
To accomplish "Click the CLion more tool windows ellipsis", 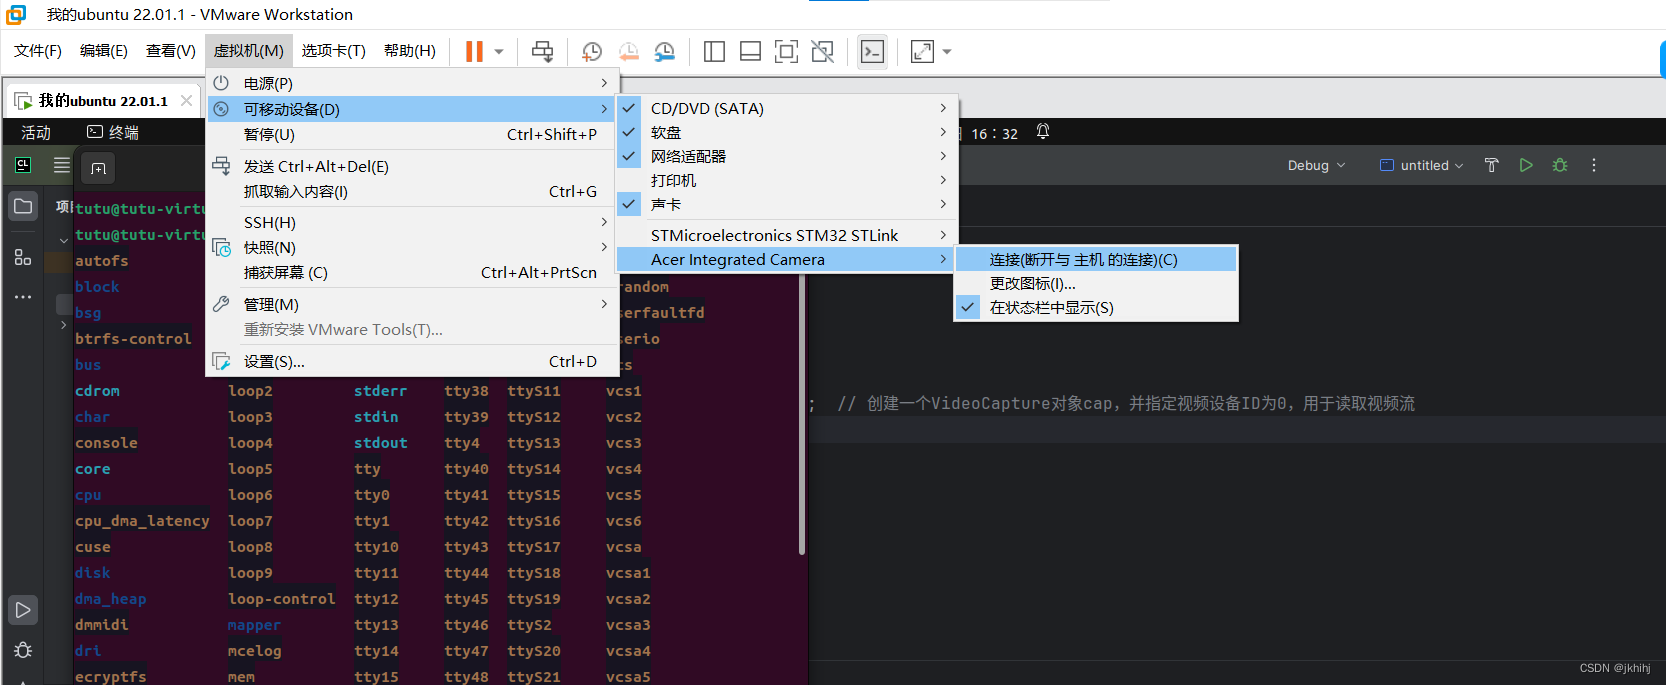I will [x=23, y=297].
